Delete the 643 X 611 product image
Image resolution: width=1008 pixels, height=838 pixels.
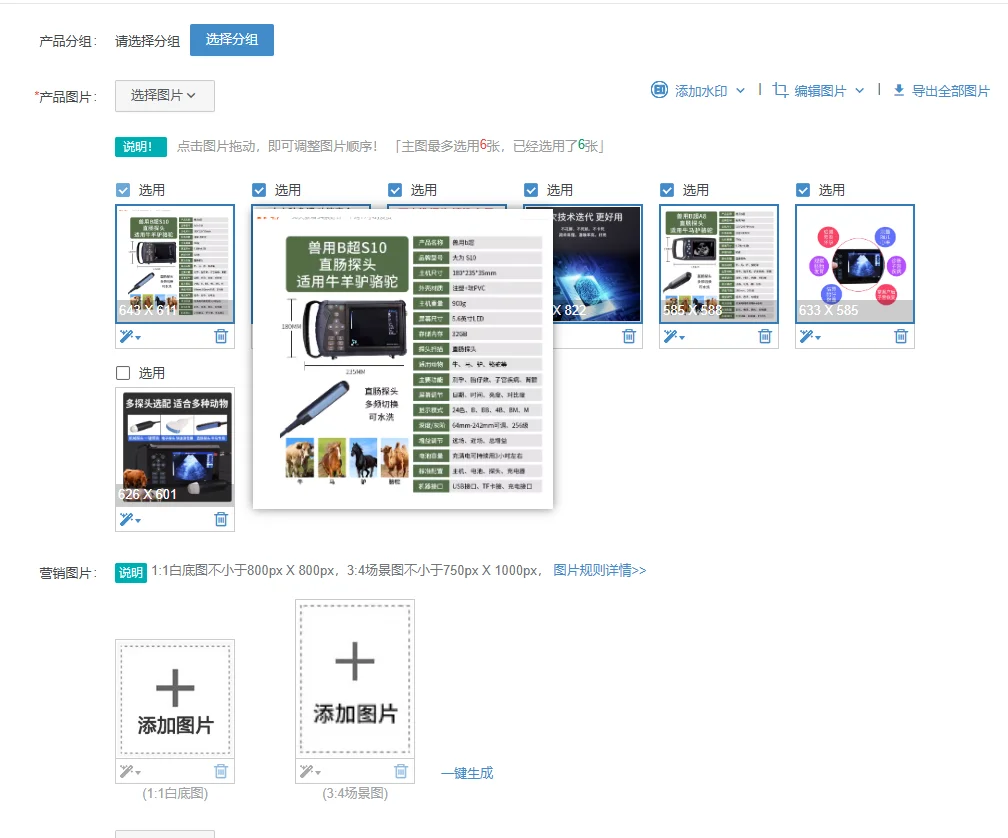[220, 336]
